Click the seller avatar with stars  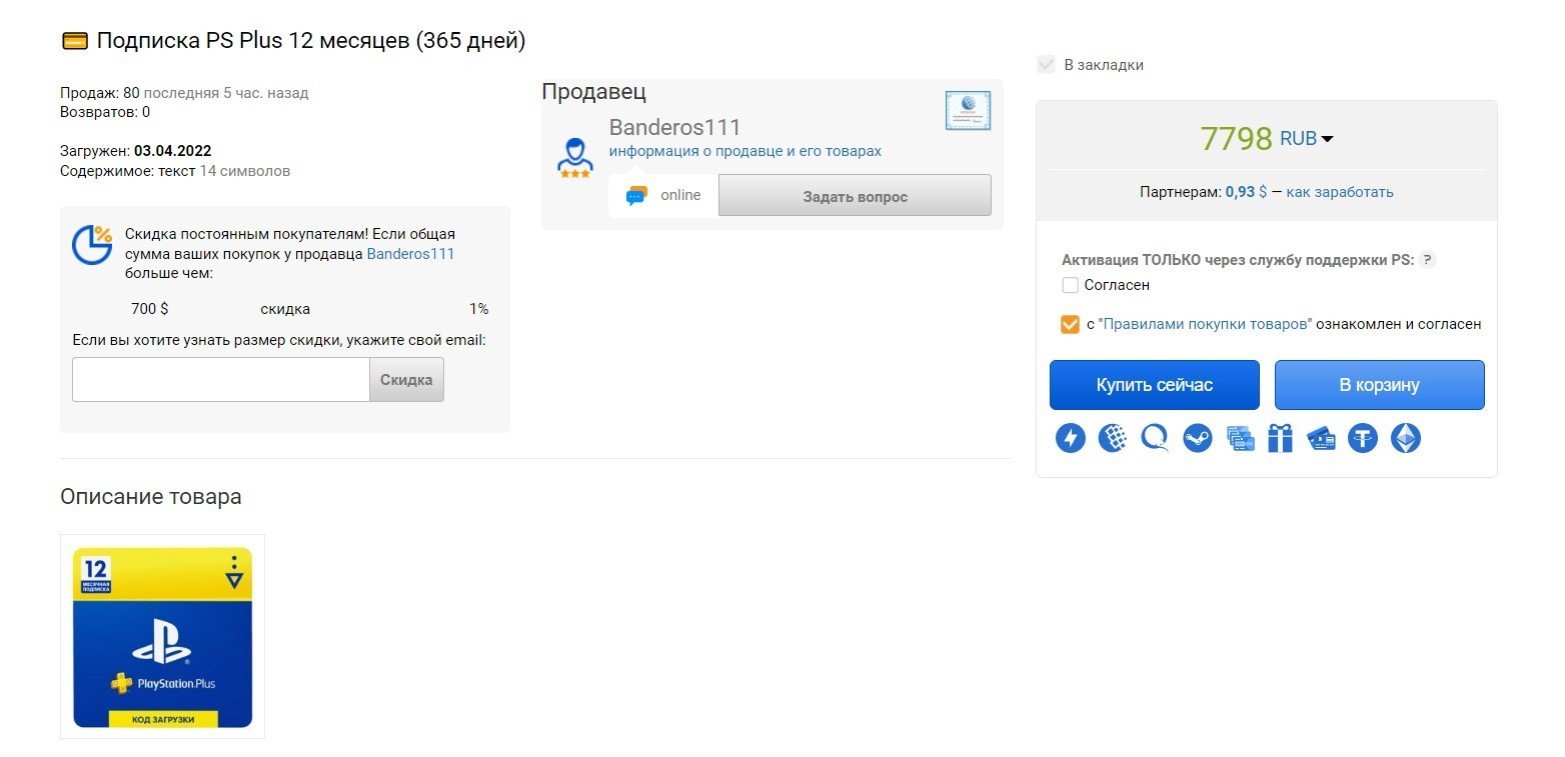point(575,158)
